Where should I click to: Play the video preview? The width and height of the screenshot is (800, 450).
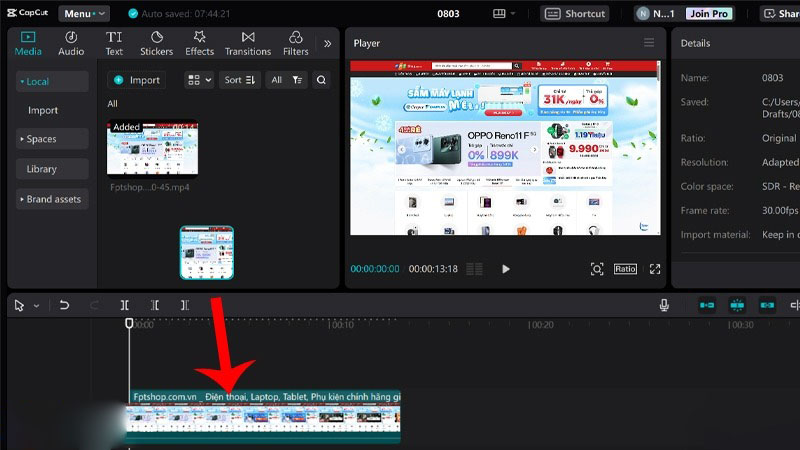[x=506, y=269]
